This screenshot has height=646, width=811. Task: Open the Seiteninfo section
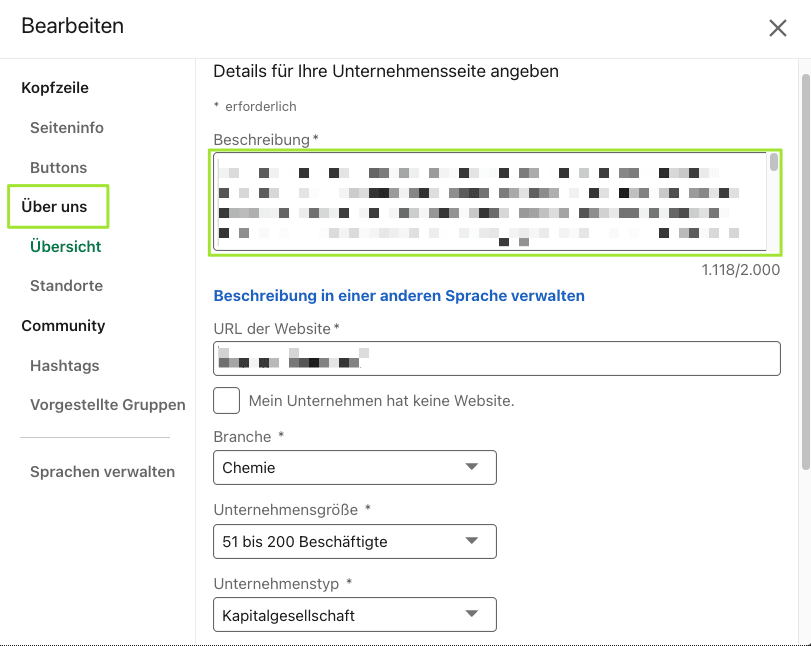pos(67,128)
